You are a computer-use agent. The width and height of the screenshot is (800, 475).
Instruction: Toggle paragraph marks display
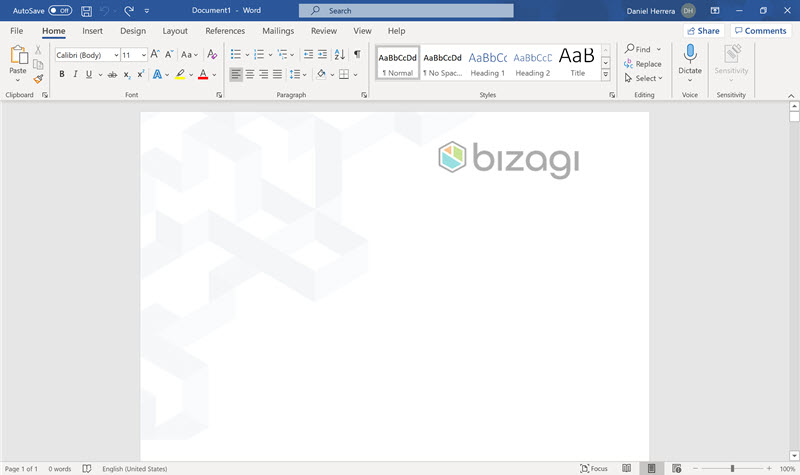pyautogui.click(x=357, y=54)
